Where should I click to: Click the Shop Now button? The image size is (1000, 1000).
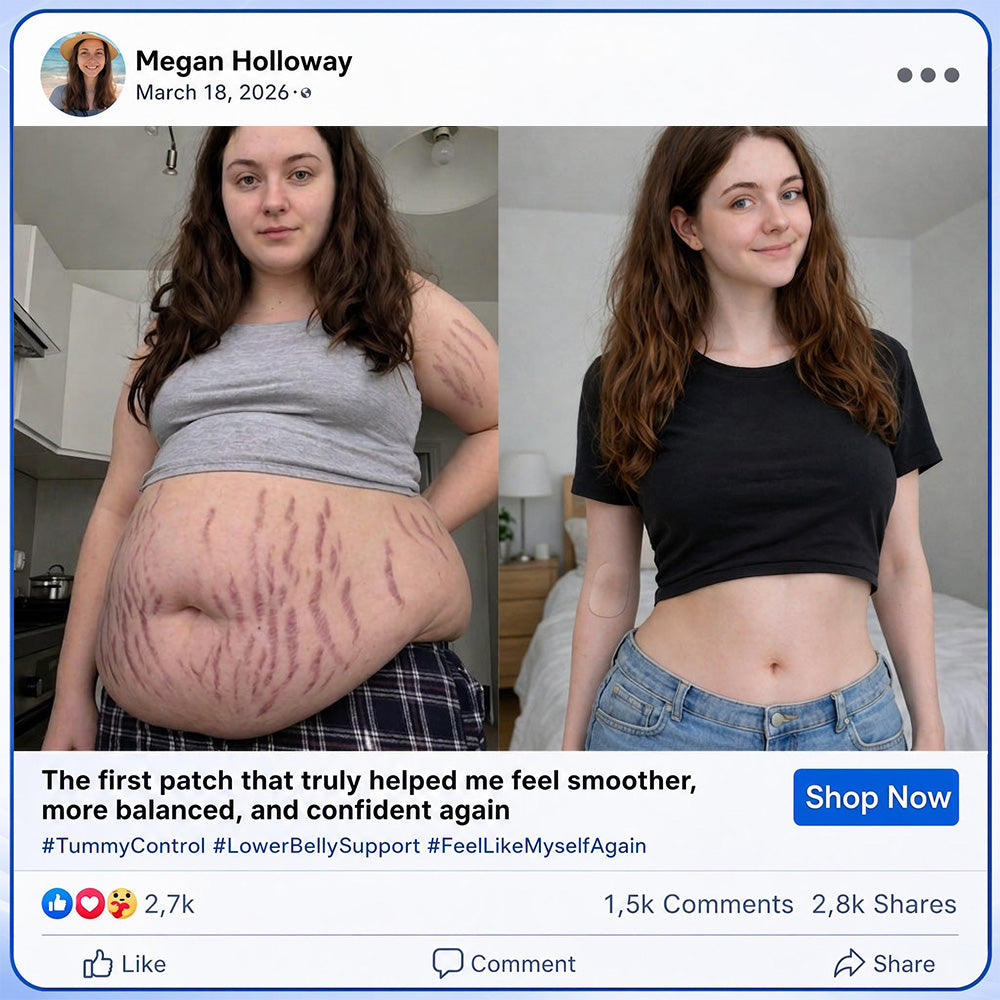coord(876,797)
